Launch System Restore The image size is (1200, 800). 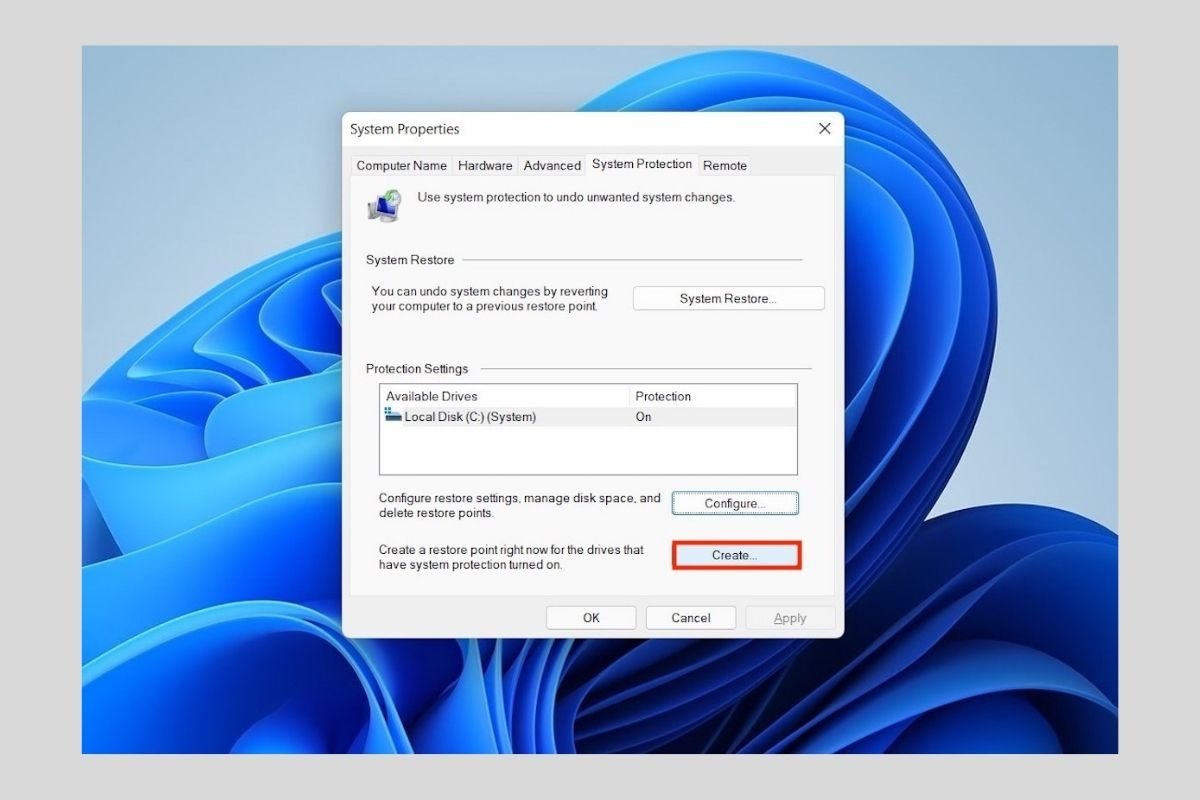click(x=728, y=298)
